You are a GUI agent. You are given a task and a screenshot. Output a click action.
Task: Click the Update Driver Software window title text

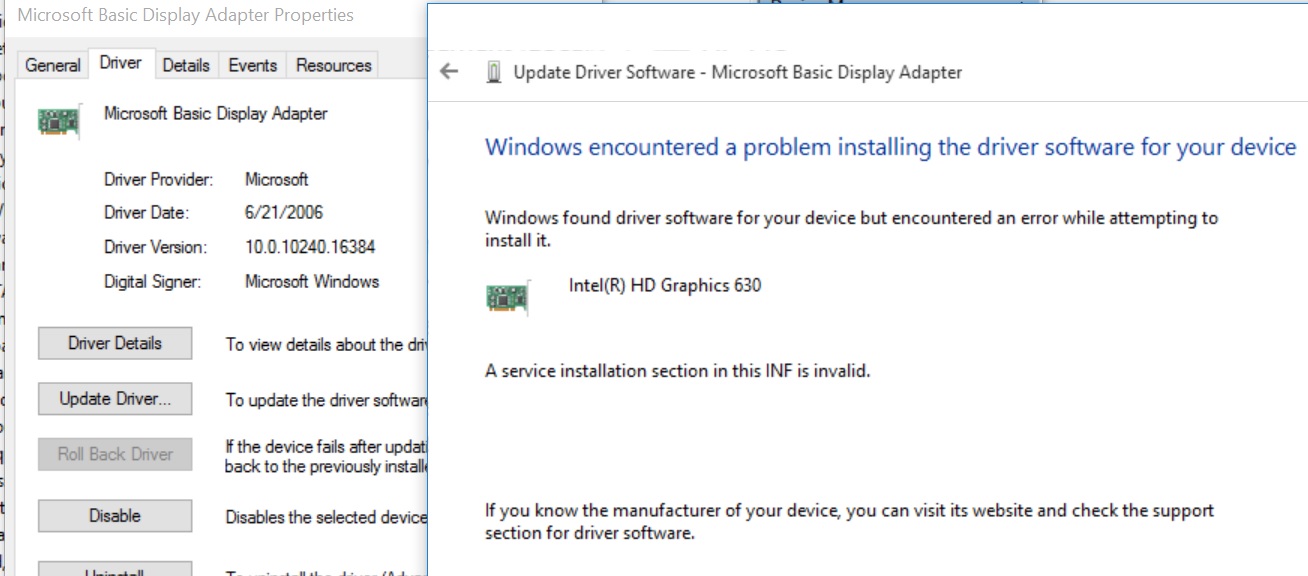[x=738, y=72]
